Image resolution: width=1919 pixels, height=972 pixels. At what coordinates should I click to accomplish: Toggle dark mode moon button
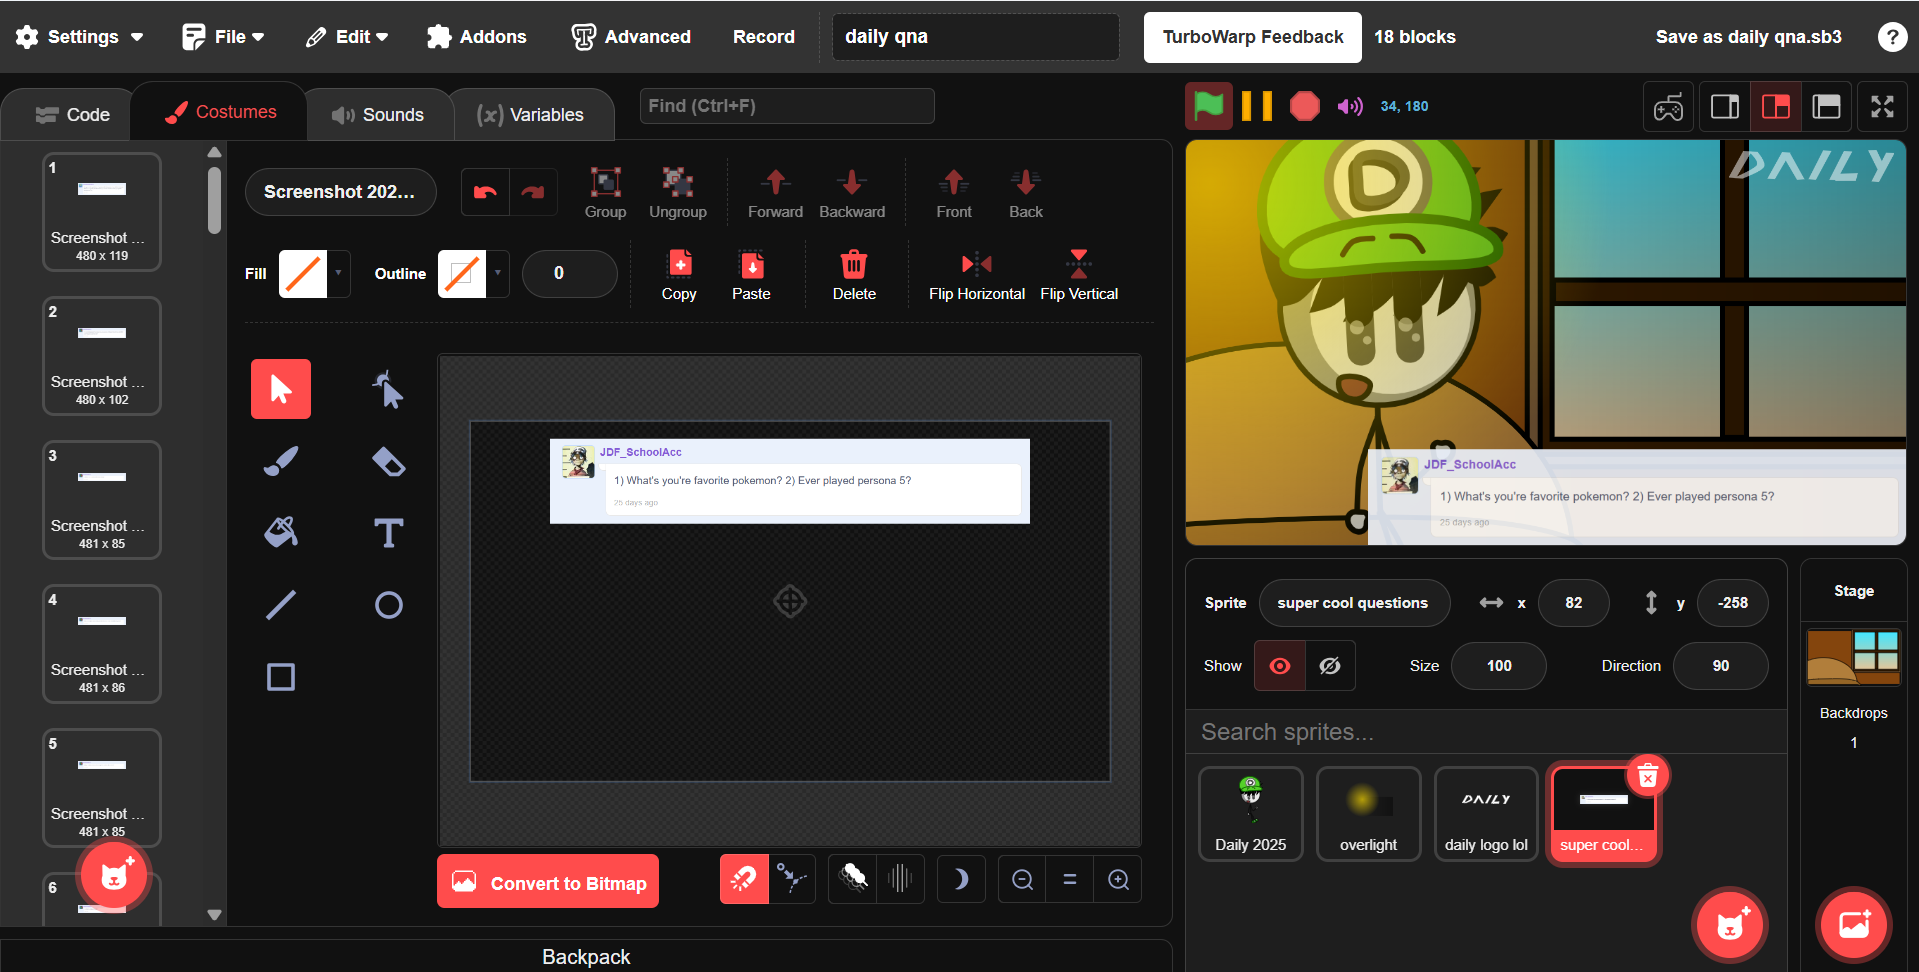(961, 879)
